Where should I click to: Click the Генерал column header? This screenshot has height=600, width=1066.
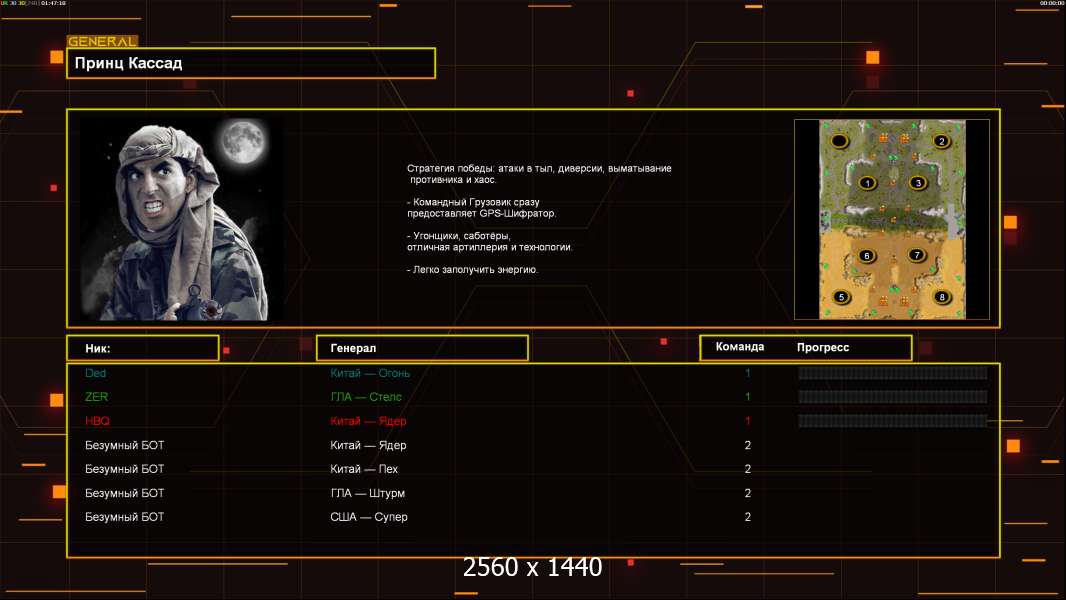pyautogui.click(x=421, y=348)
